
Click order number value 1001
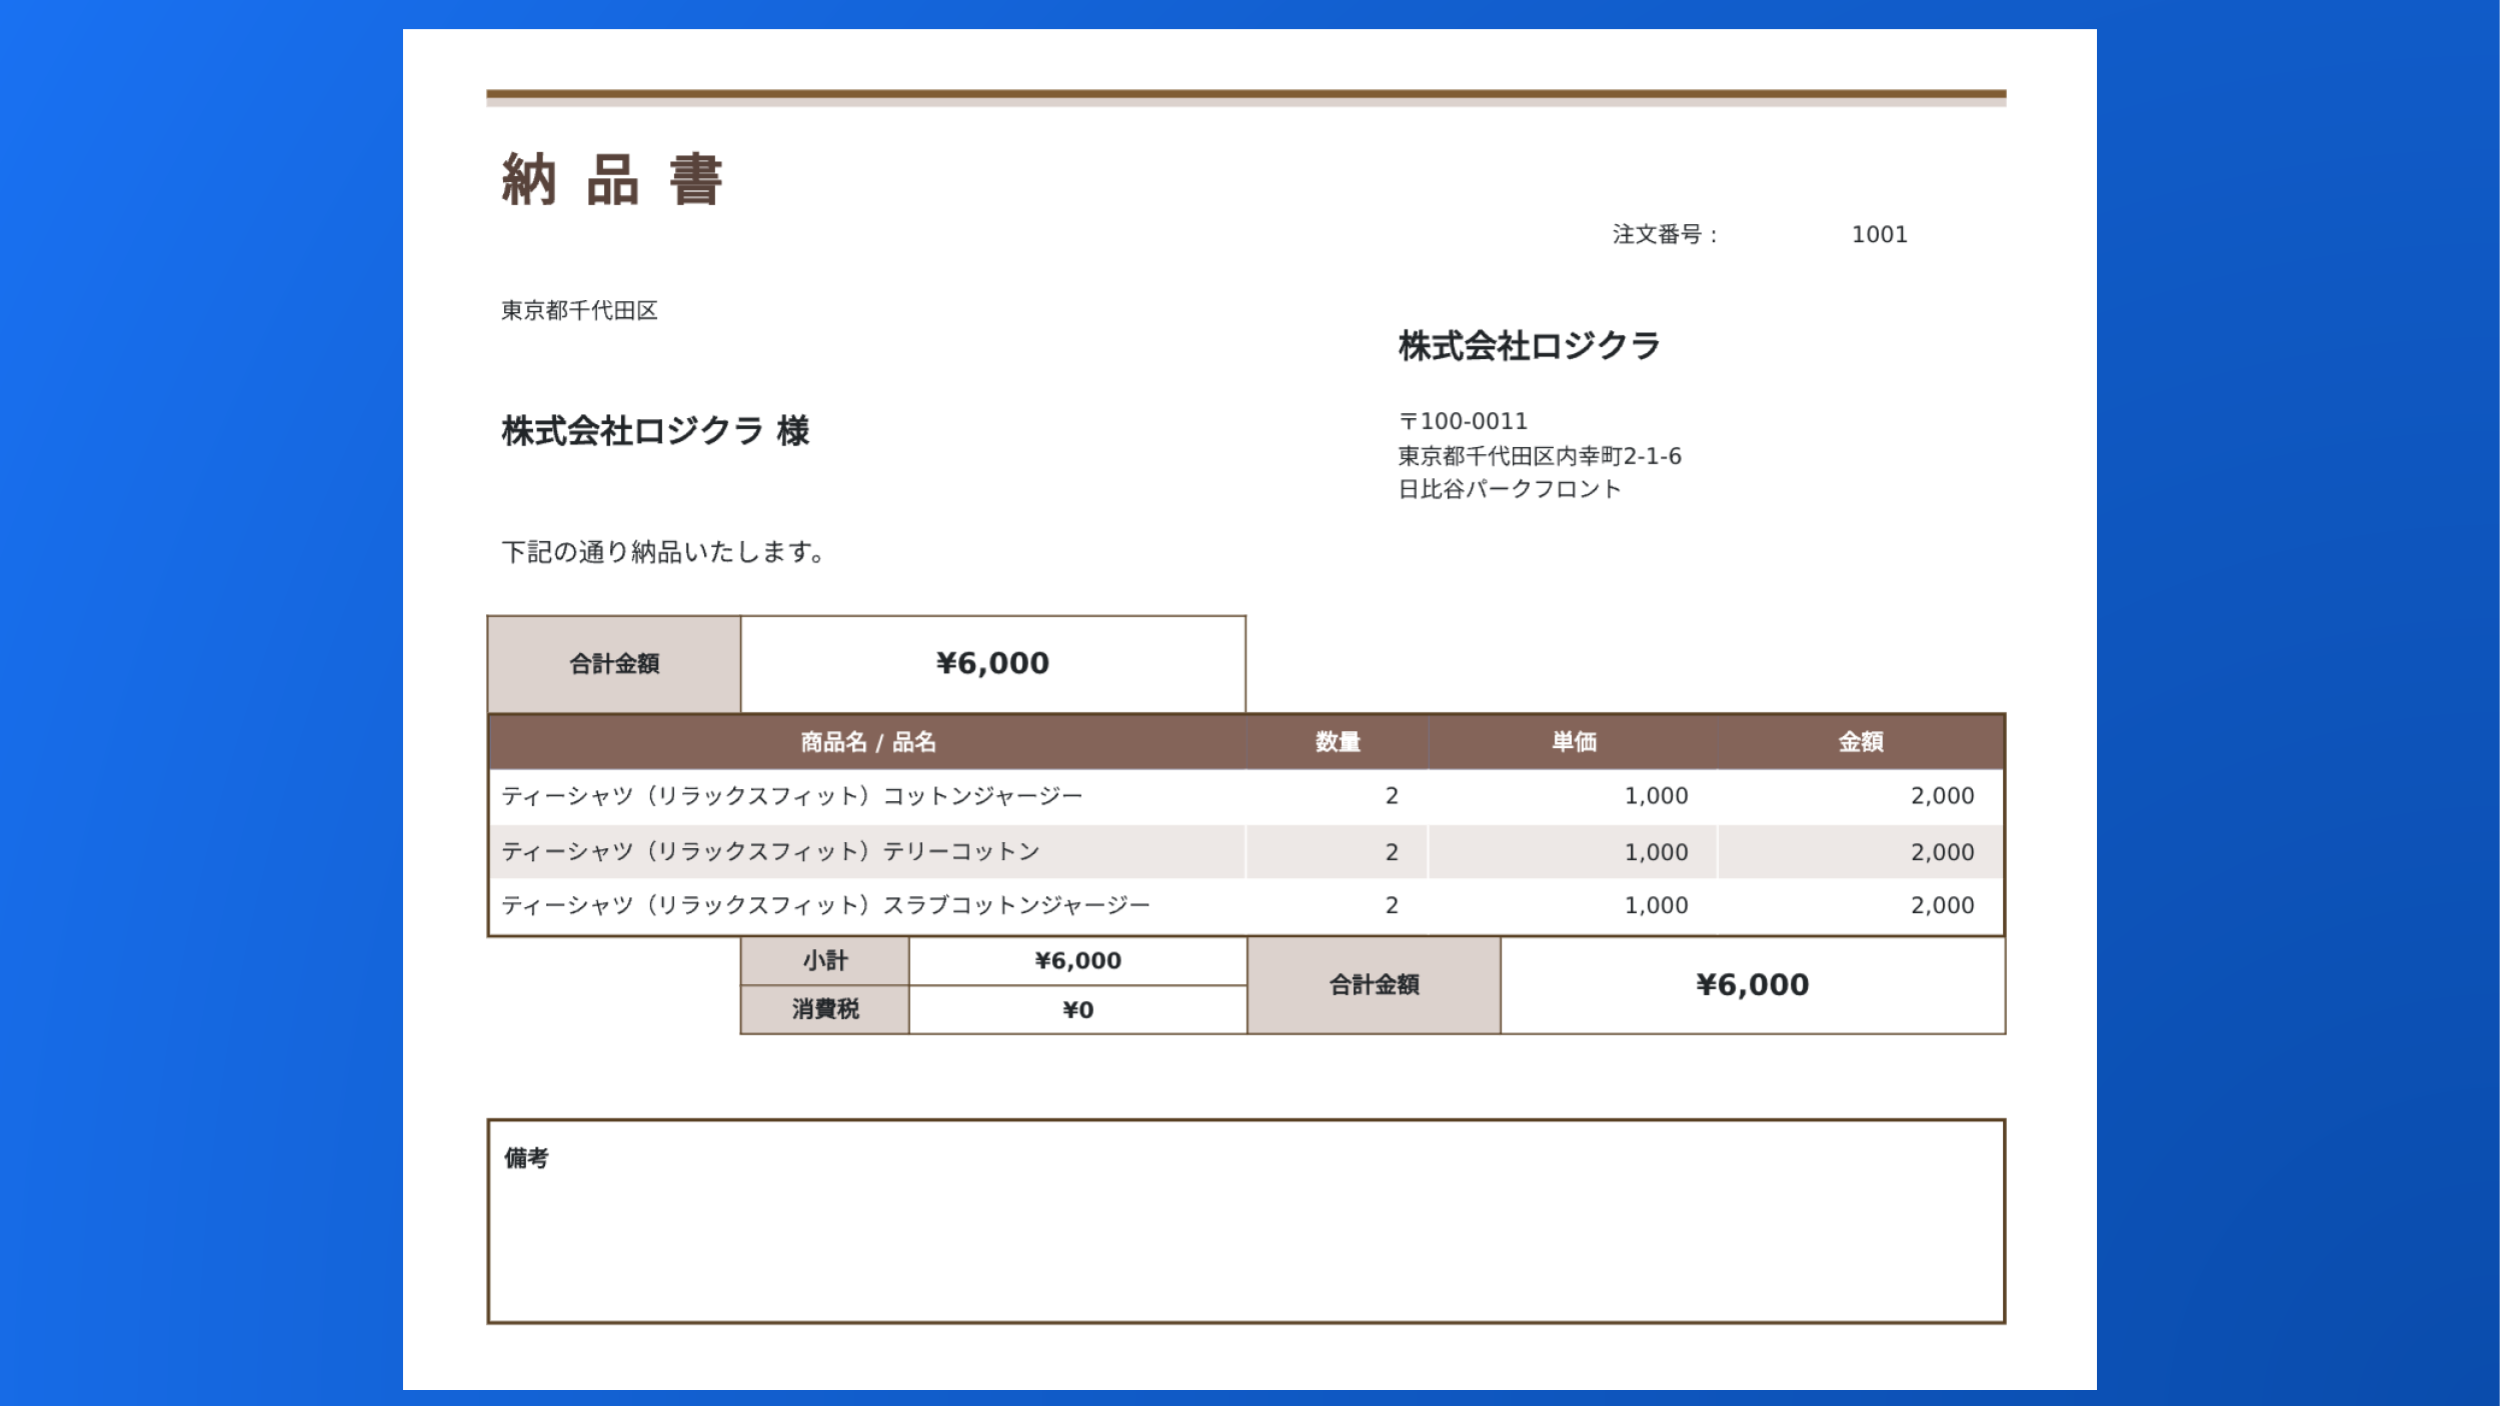(1879, 235)
